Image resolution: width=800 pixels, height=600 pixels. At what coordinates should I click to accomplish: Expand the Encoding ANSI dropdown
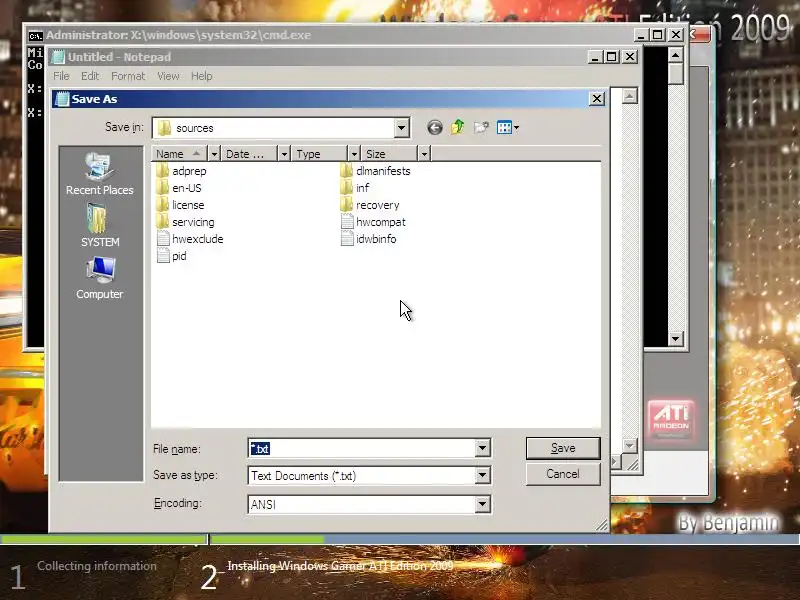click(x=482, y=504)
